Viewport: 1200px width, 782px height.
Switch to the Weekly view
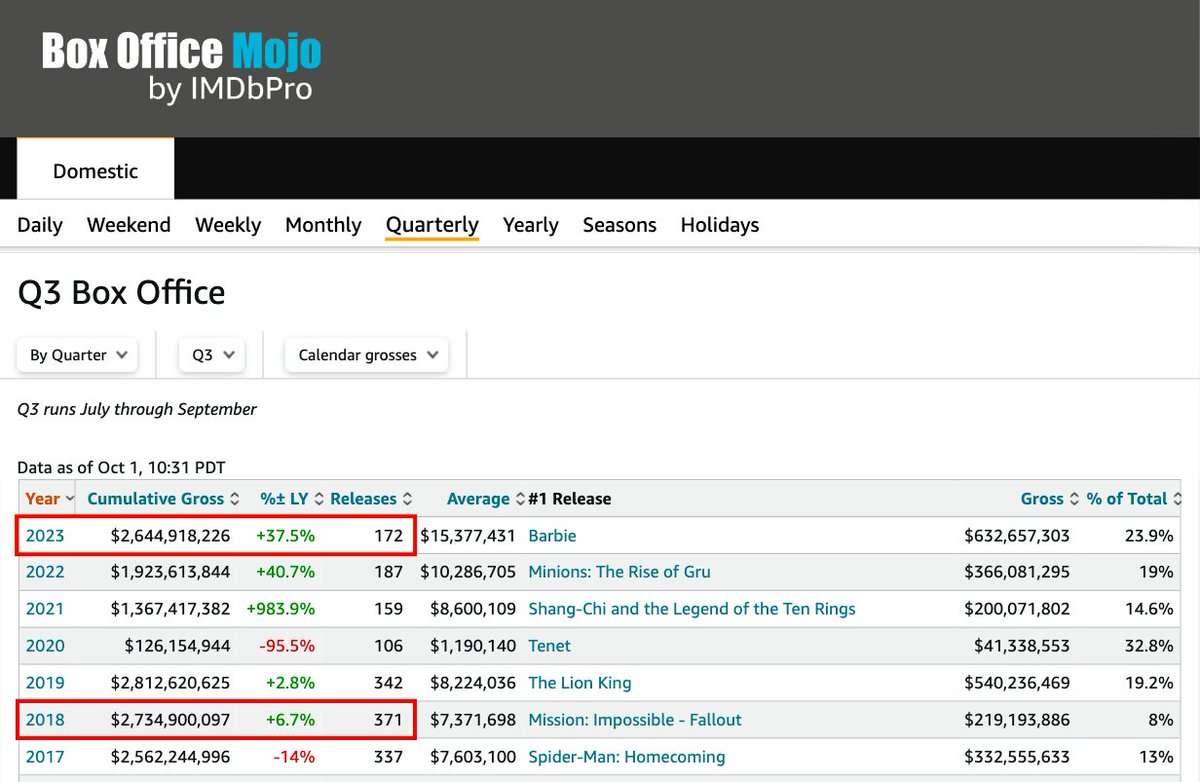tap(228, 225)
